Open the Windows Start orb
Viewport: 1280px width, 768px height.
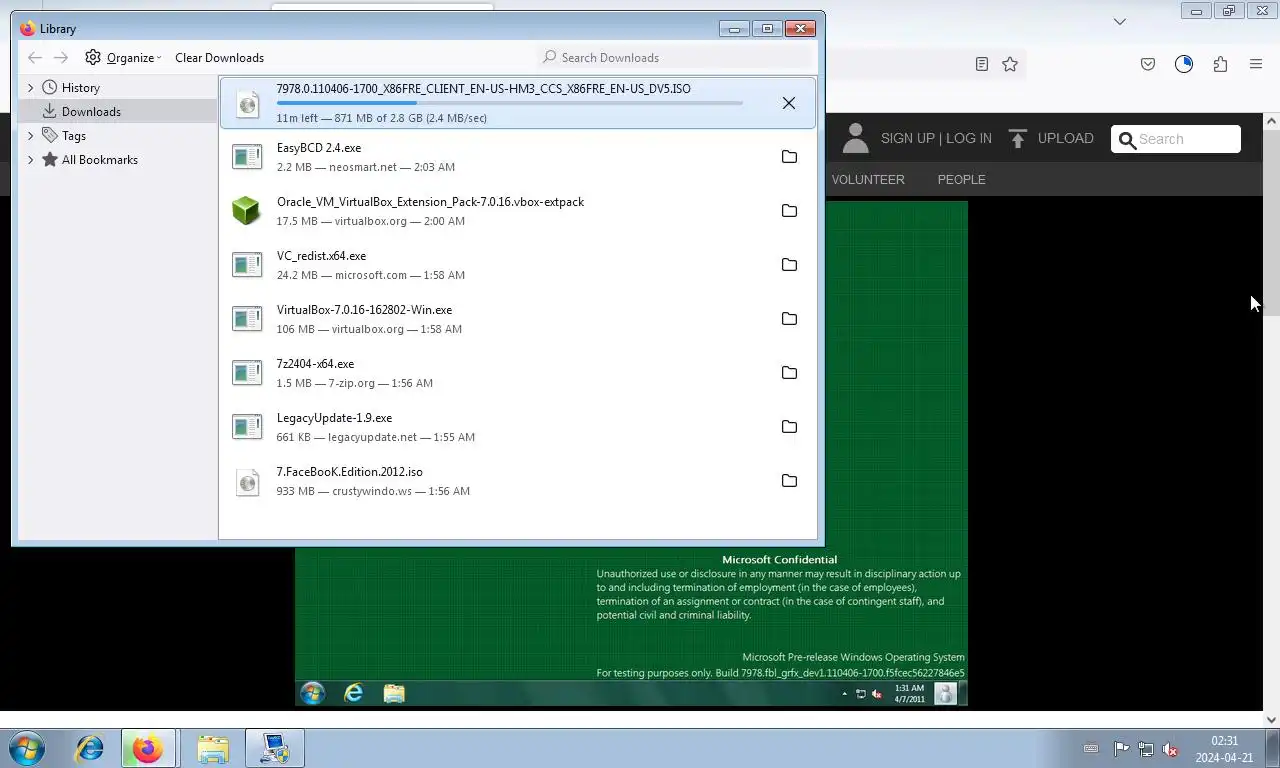27,748
